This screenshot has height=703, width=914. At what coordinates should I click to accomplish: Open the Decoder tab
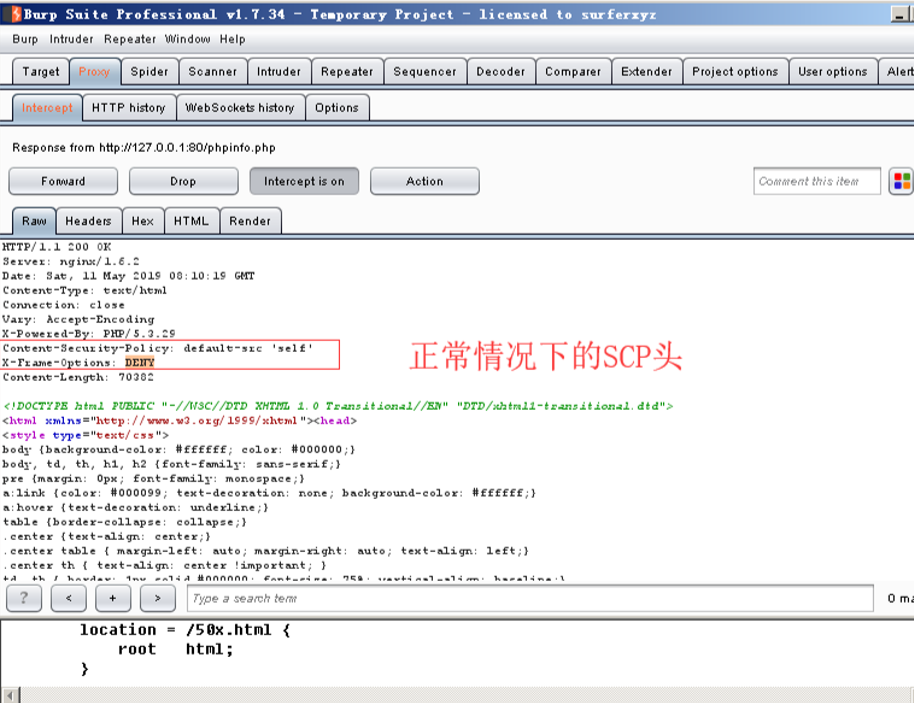coord(500,71)
